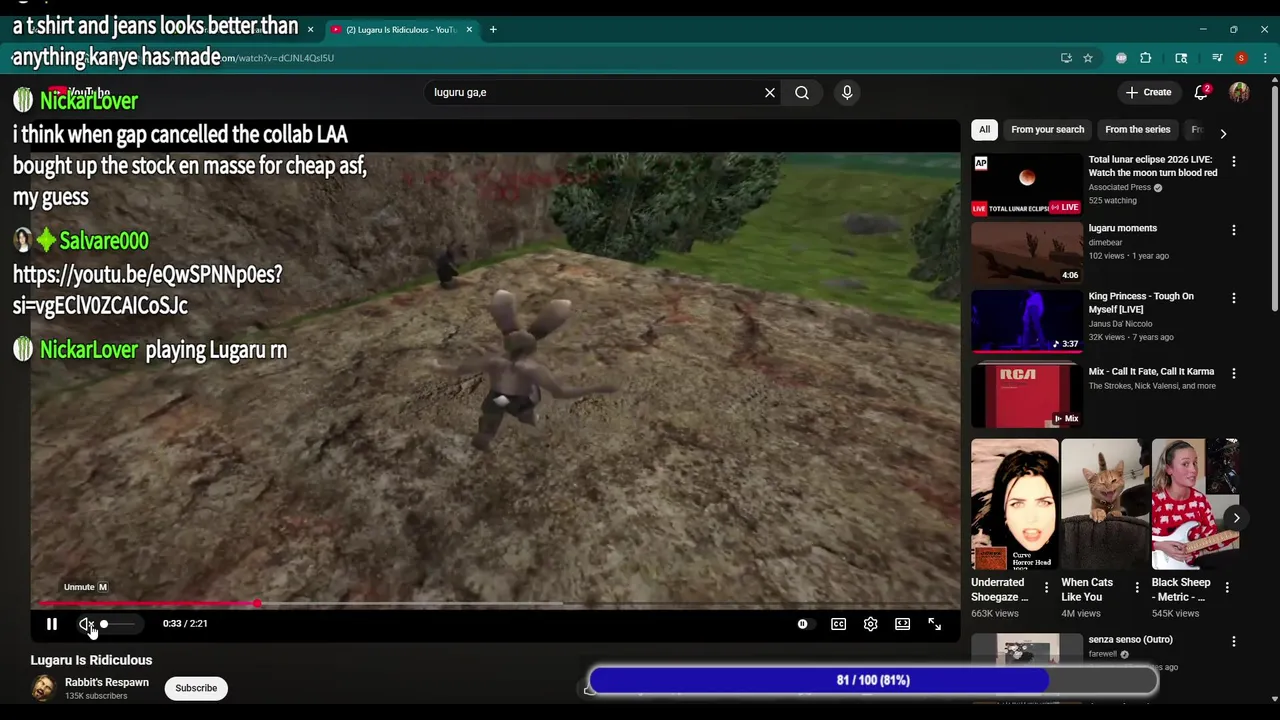
Task: Click the Salvare000 chat username
Action: pos(104,241)
